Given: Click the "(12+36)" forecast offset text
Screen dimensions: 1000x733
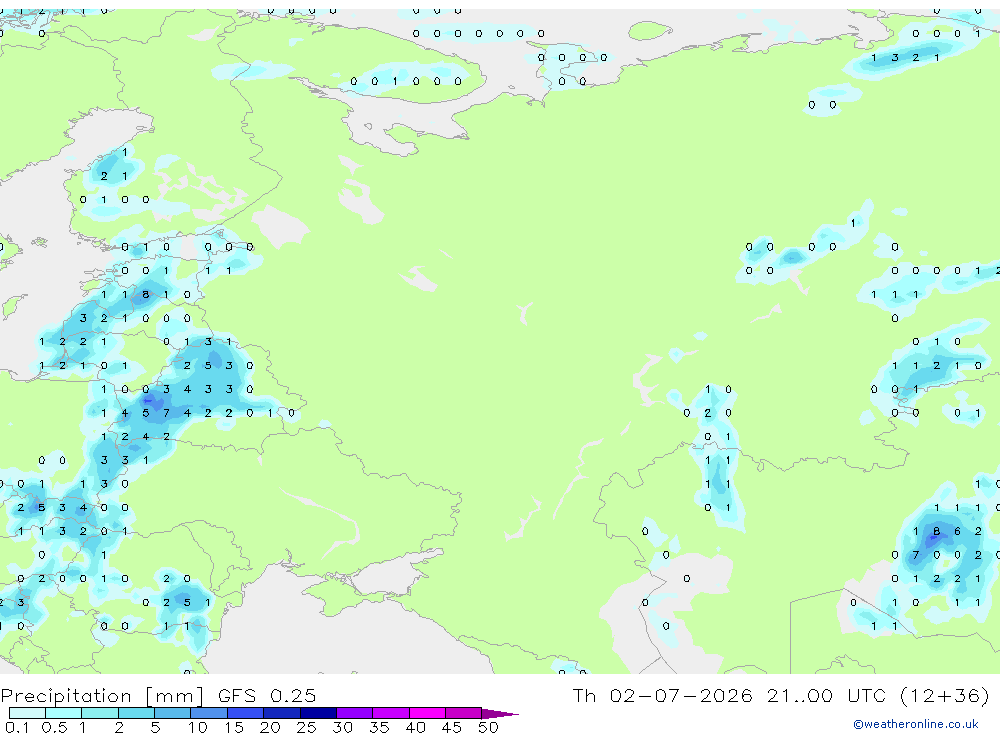Looking at the screenshot, I should pos(946,696).
